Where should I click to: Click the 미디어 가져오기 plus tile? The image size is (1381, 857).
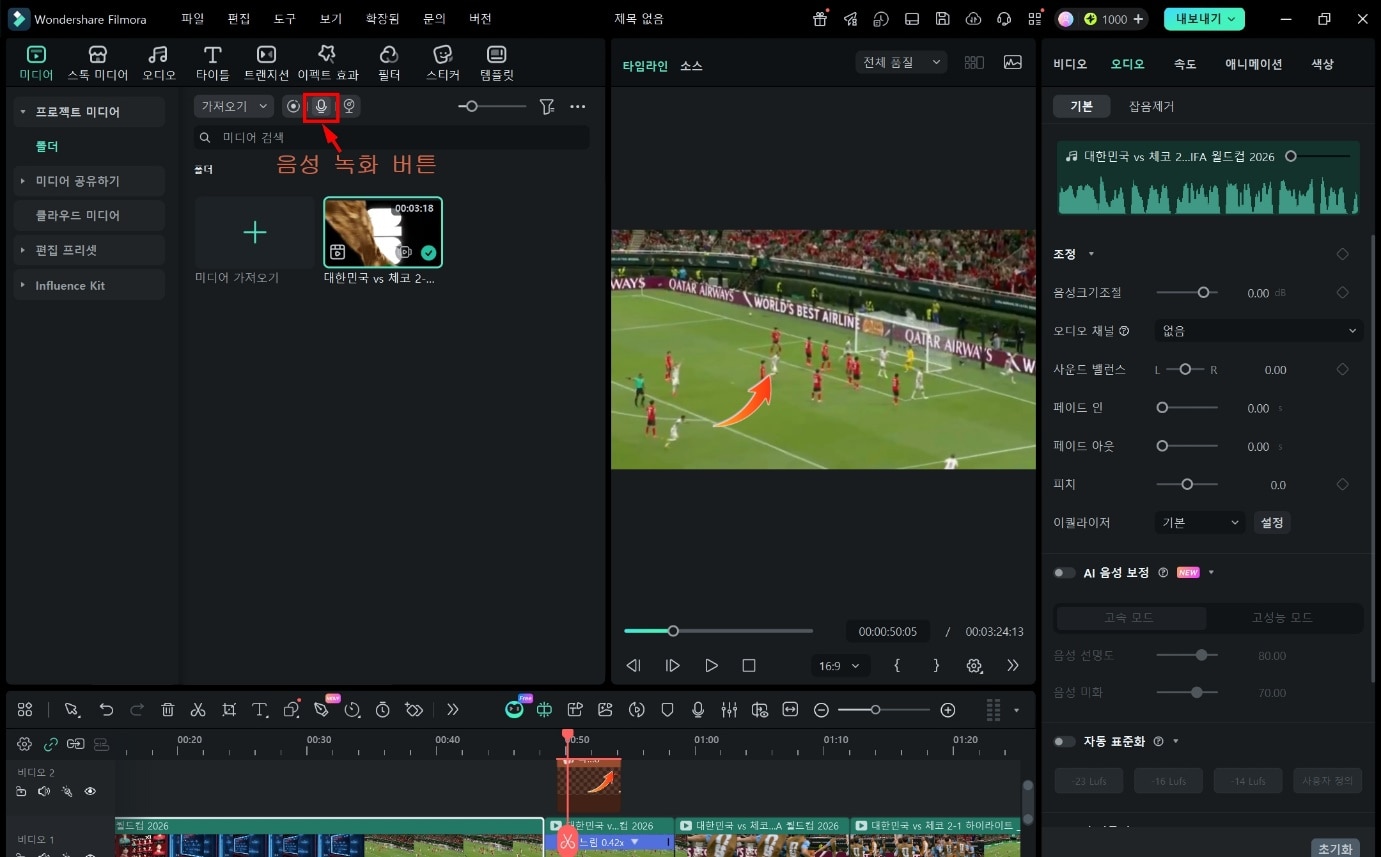[255, 232]
